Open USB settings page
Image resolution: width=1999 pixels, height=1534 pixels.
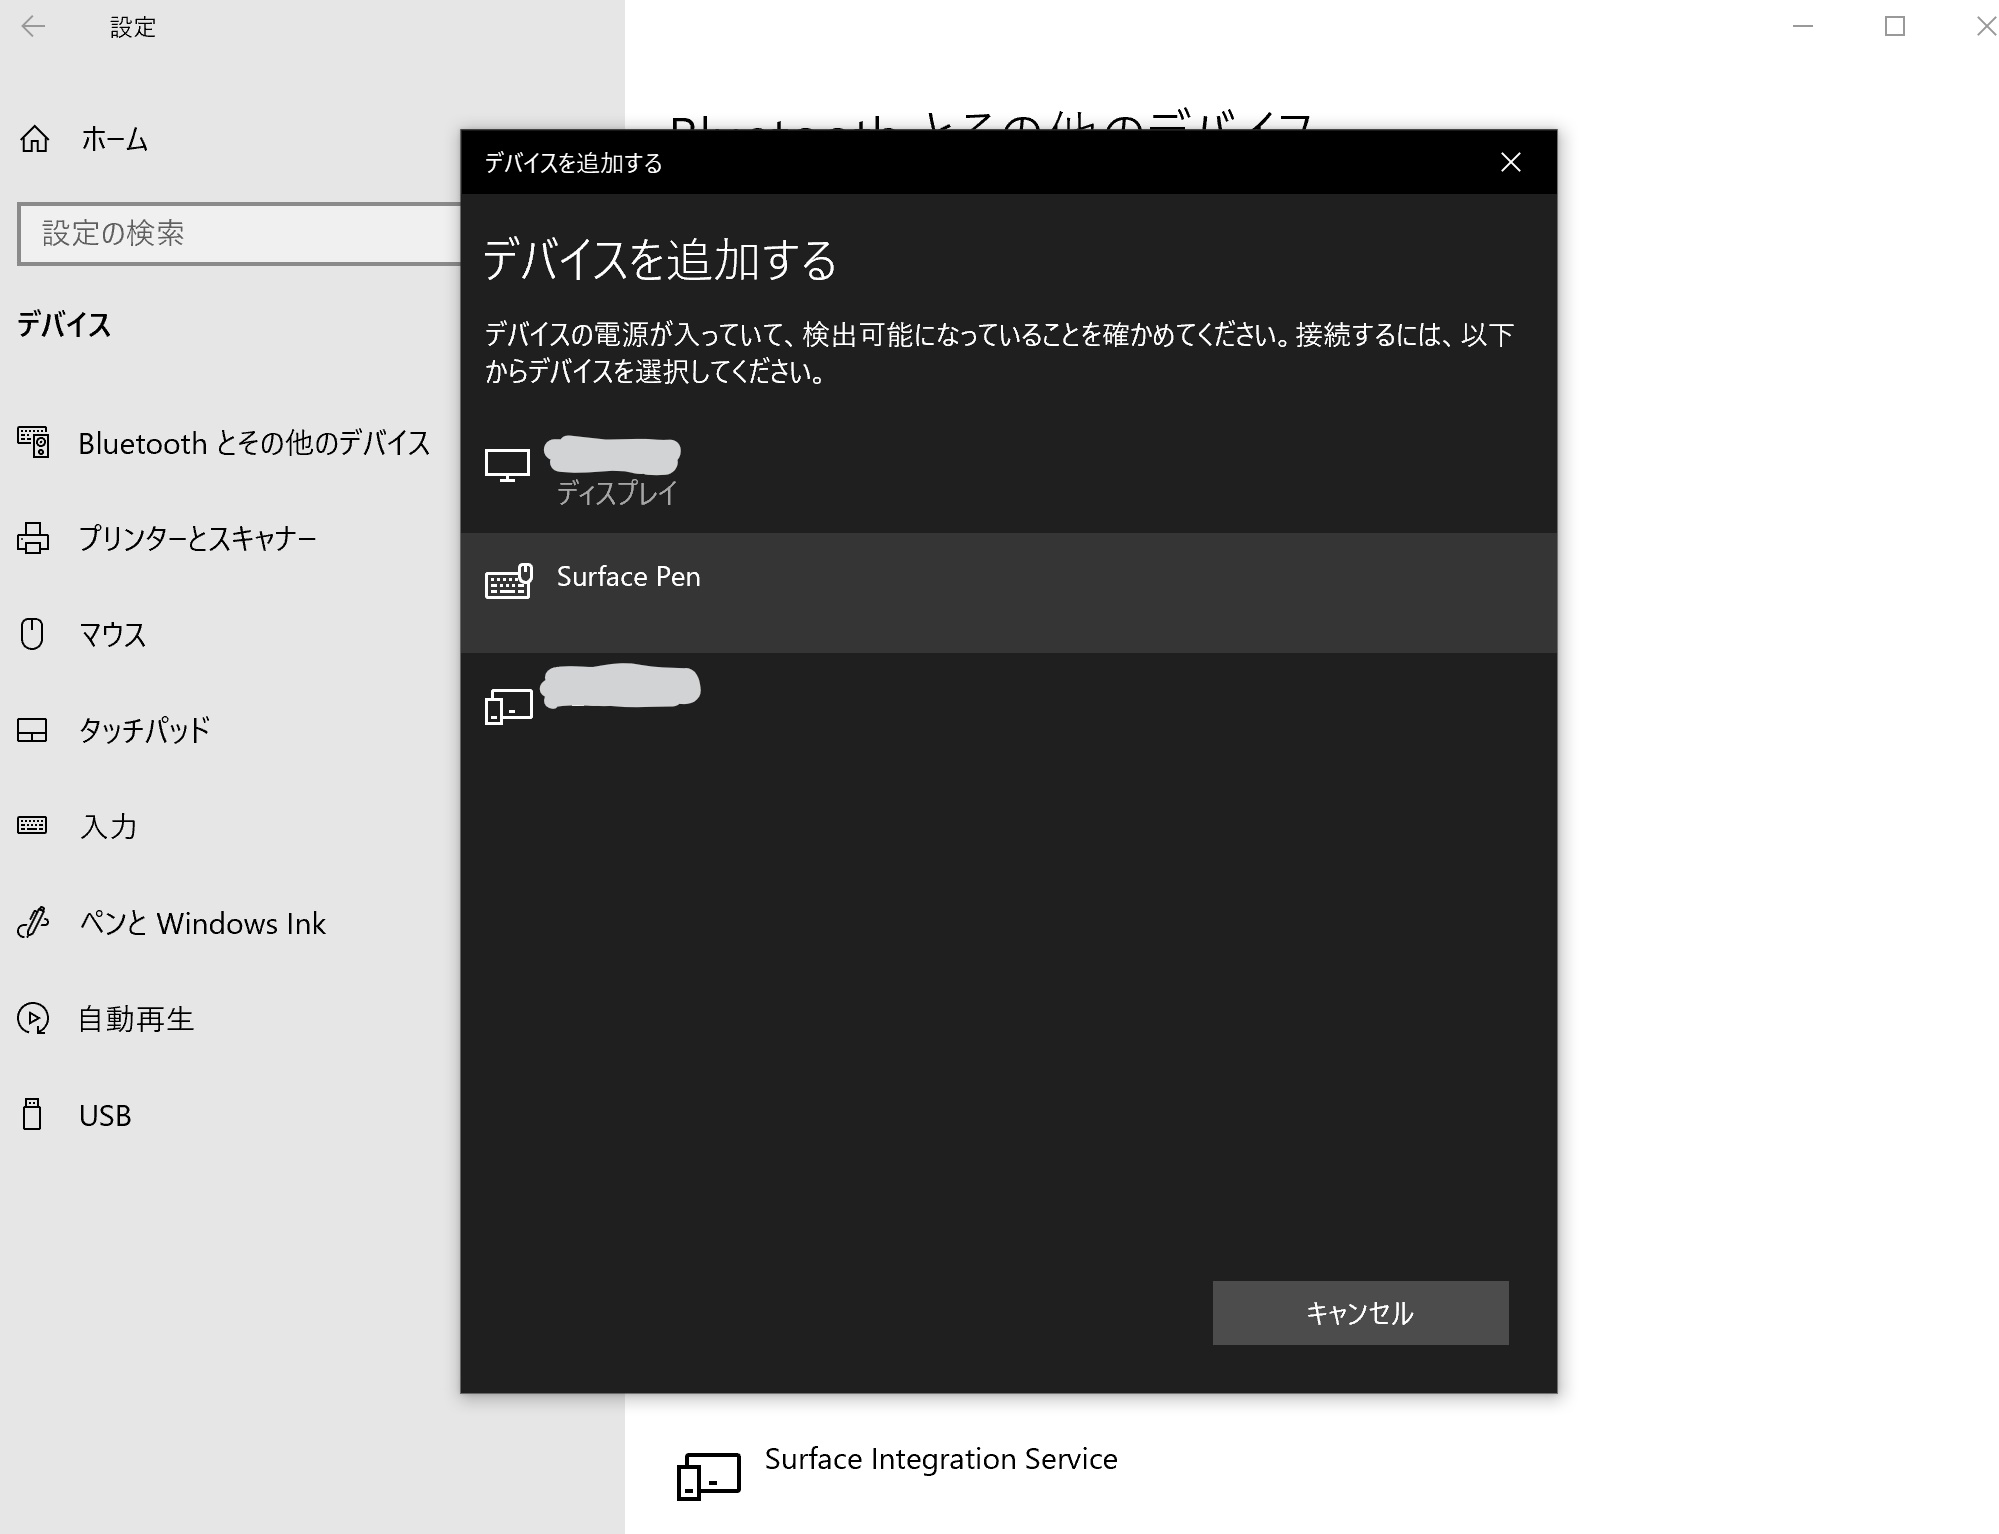point(105,1115)
